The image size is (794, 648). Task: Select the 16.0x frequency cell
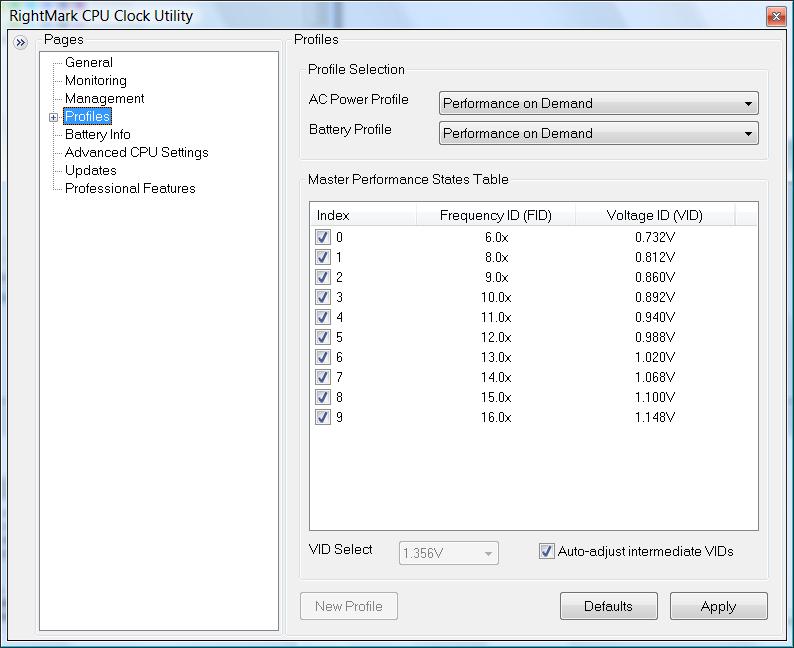[496, 417]
